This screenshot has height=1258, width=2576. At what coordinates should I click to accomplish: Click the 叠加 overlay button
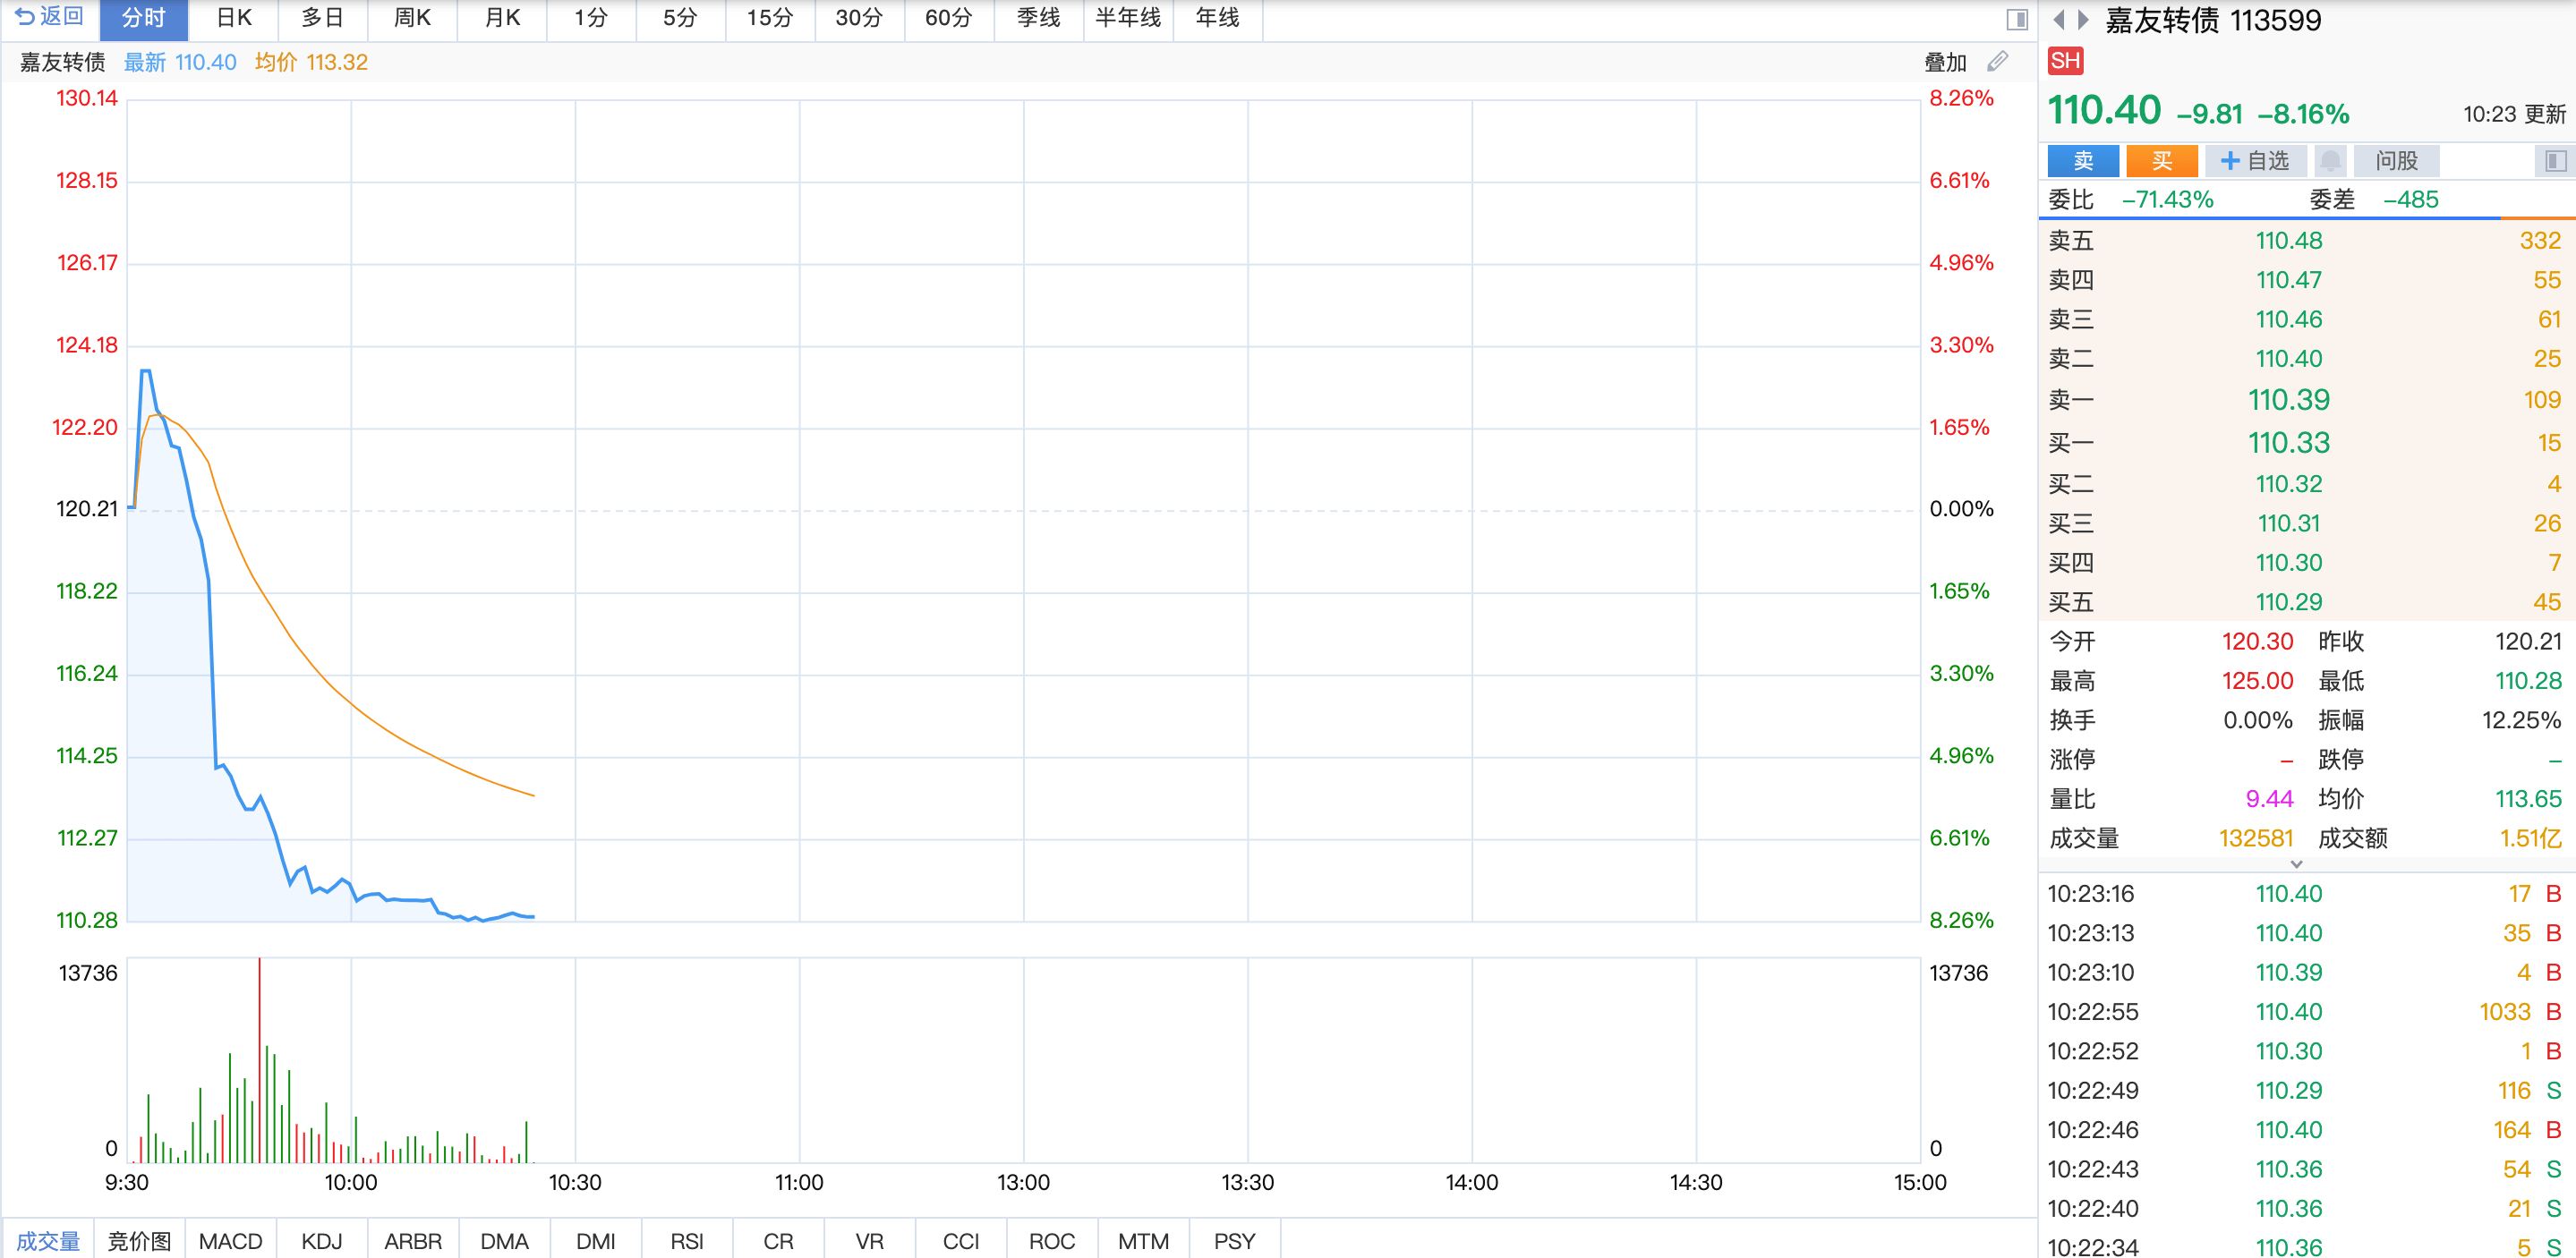[1945, 63]
